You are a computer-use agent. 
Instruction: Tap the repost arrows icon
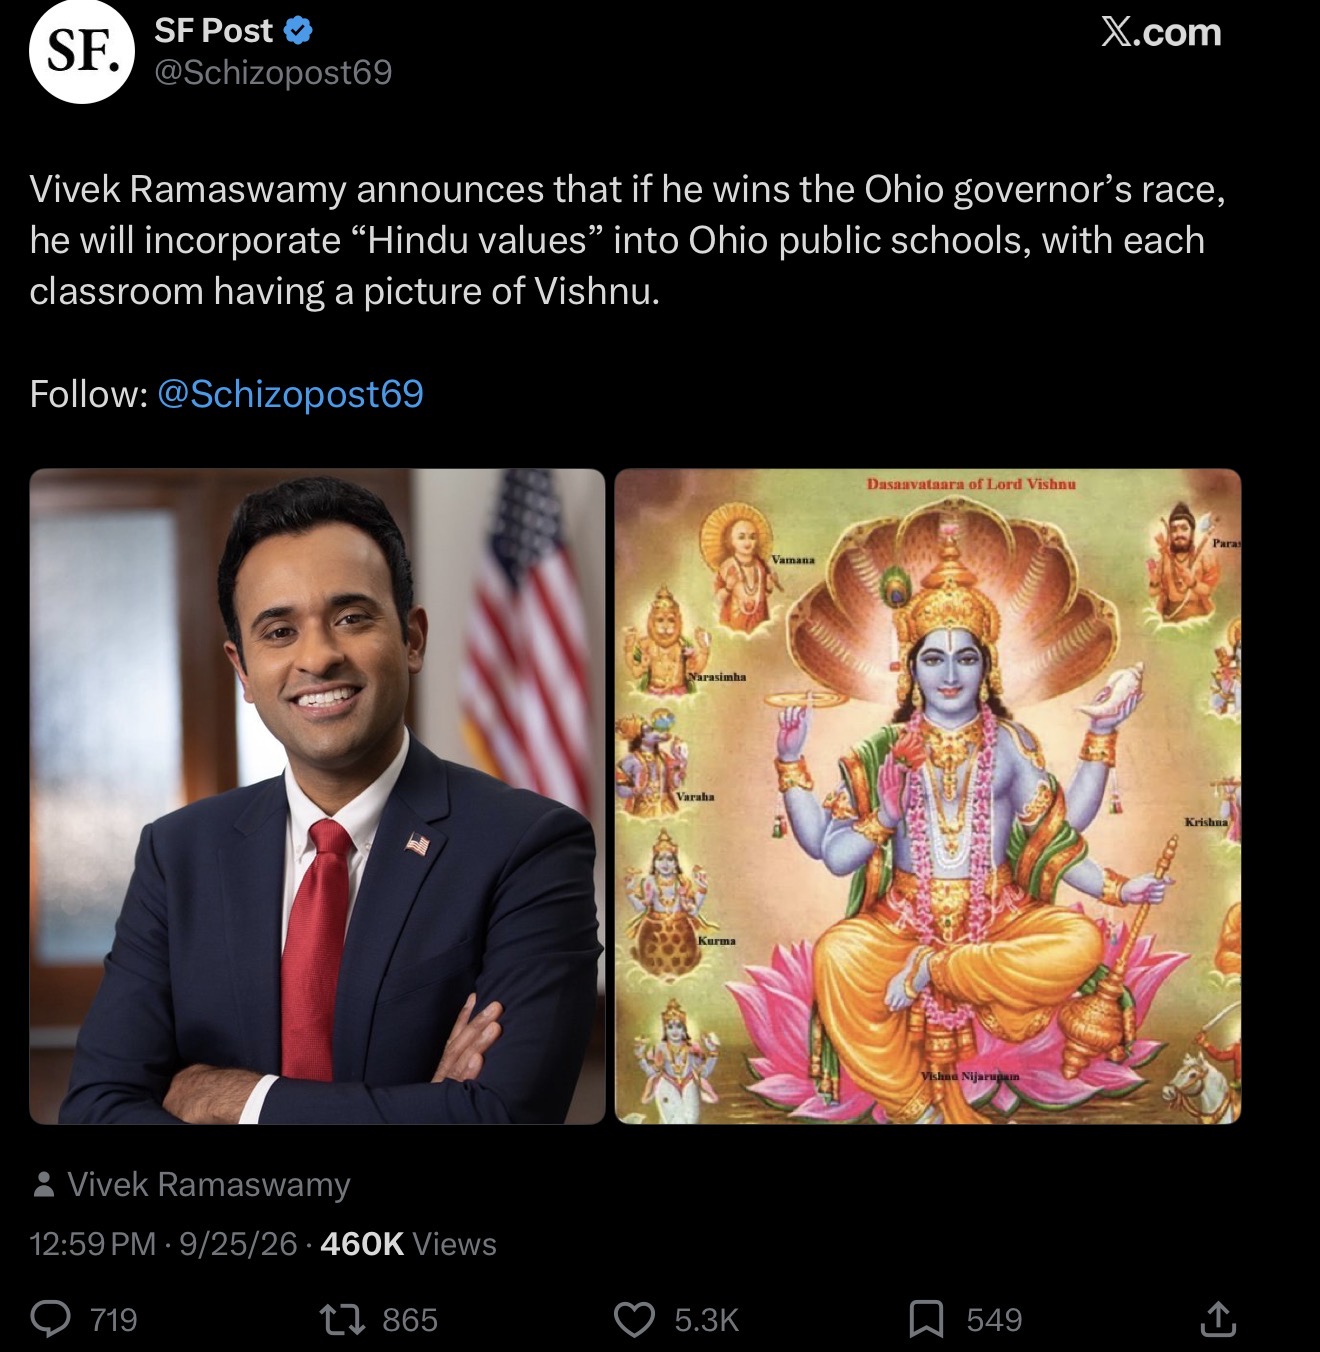(x=341, y=1319)
